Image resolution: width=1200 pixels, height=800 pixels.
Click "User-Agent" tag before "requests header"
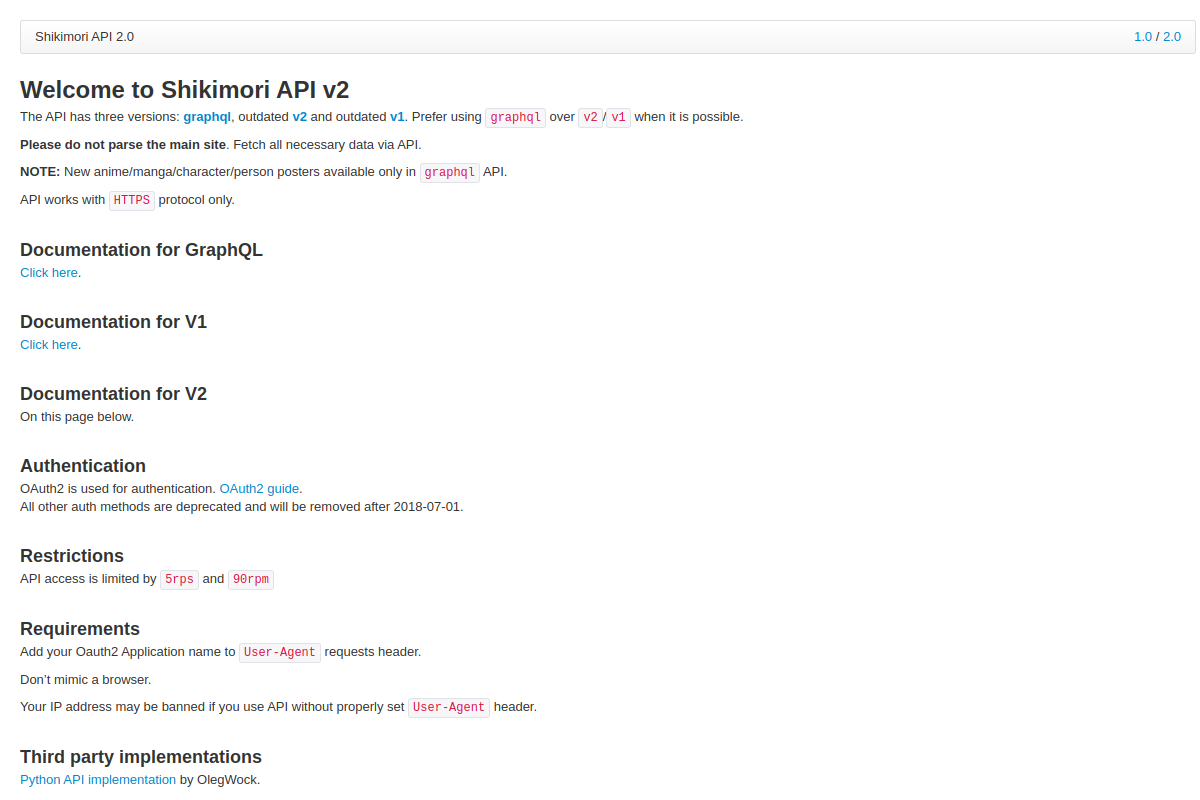coord(280,653)
